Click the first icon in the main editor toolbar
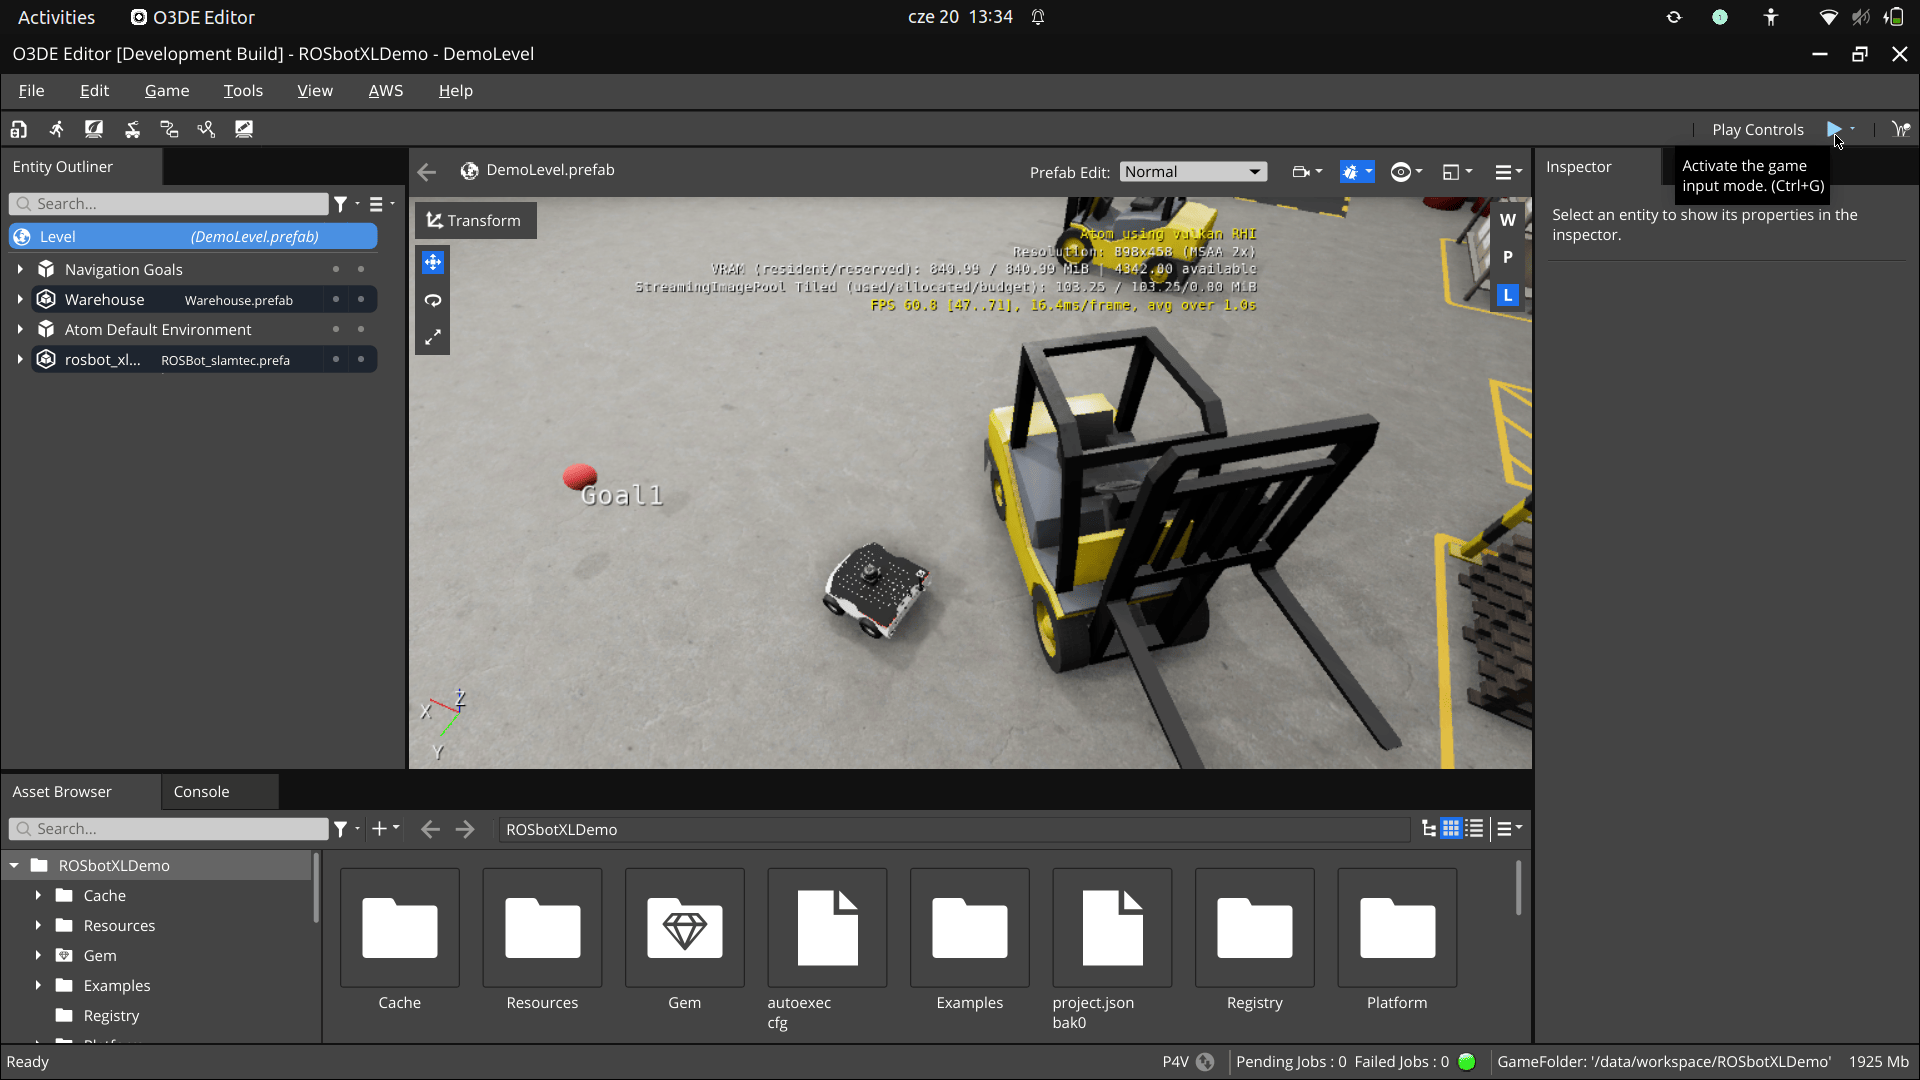Image resolution: width=1920 pixels, height=1080 pixels. 19,129
